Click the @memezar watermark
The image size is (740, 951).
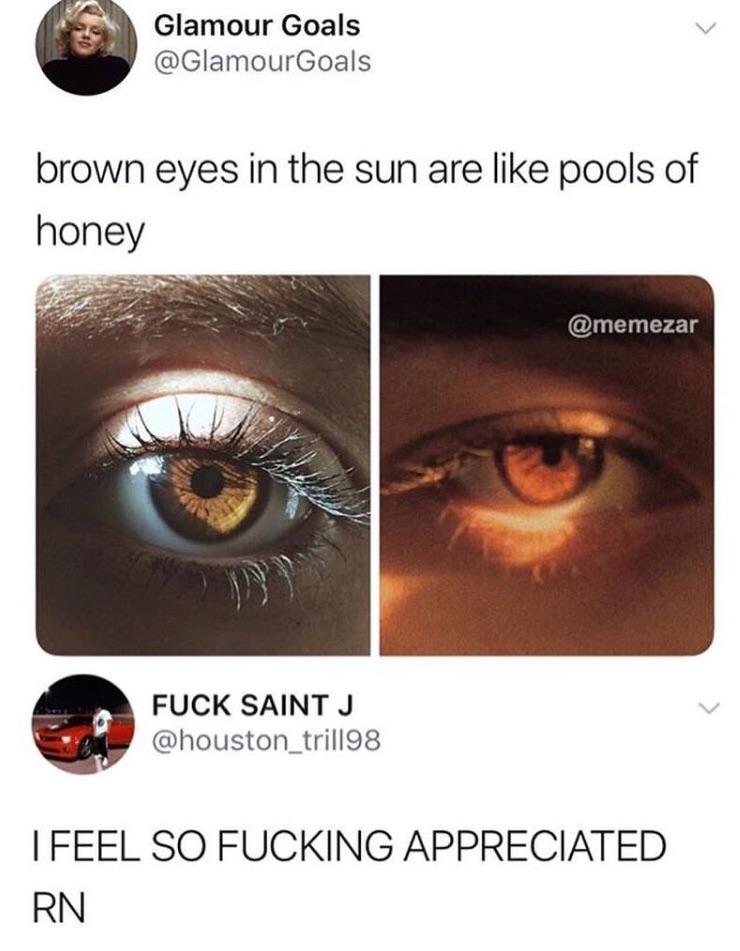pyautogui.click(x=633, y=325)
